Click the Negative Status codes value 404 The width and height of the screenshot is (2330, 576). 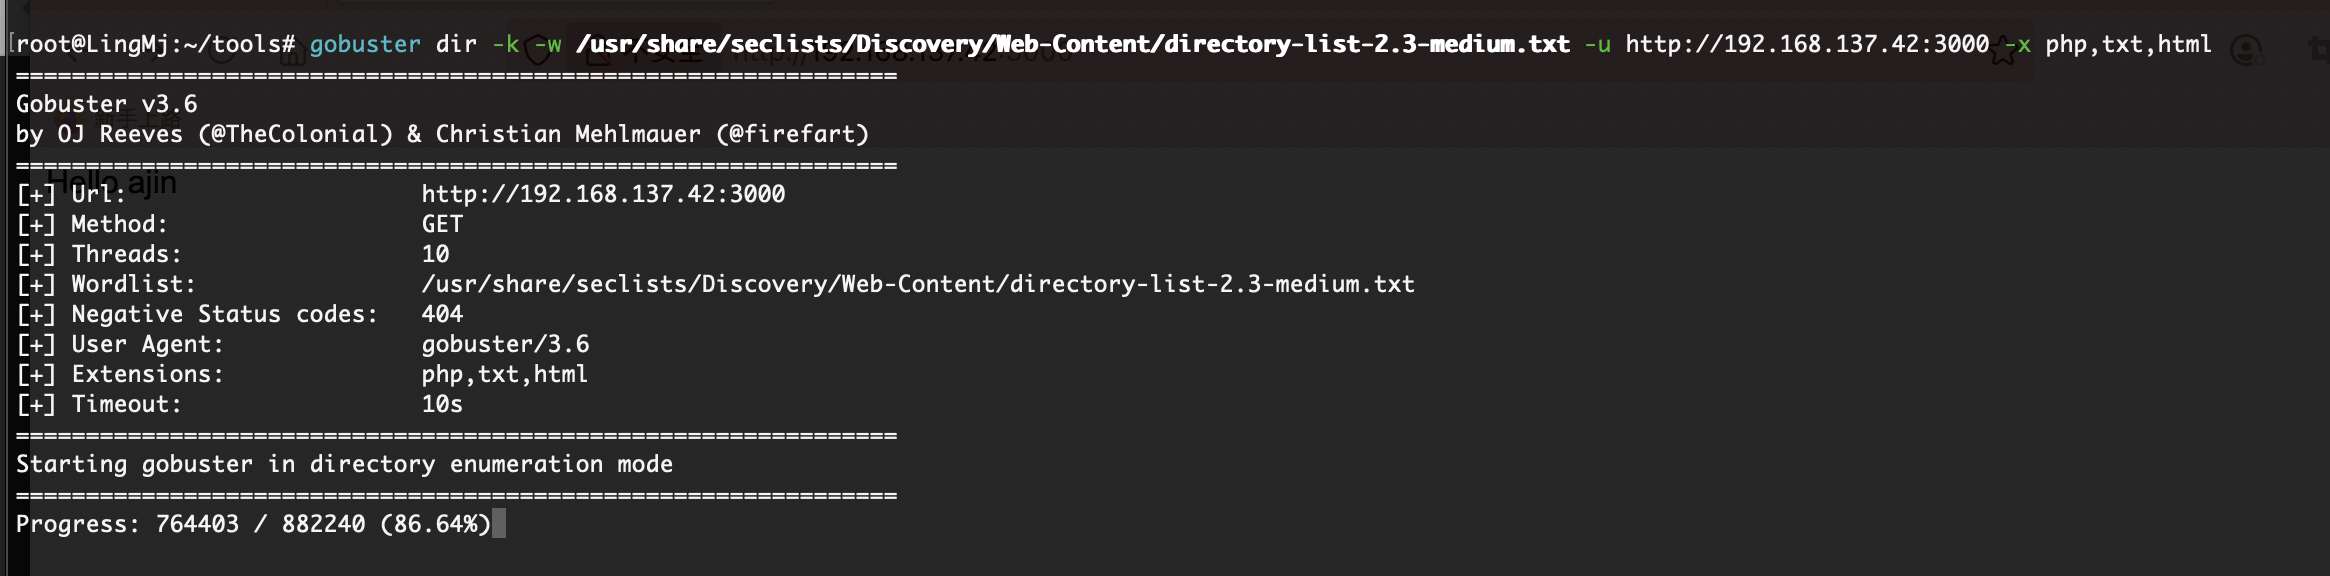tap(442, 314)
